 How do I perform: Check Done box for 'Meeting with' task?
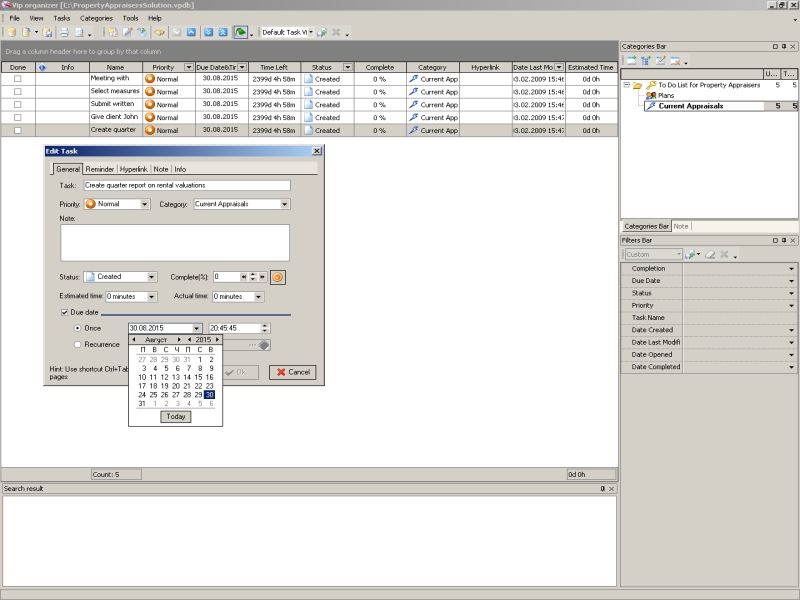tap(17, 78)
